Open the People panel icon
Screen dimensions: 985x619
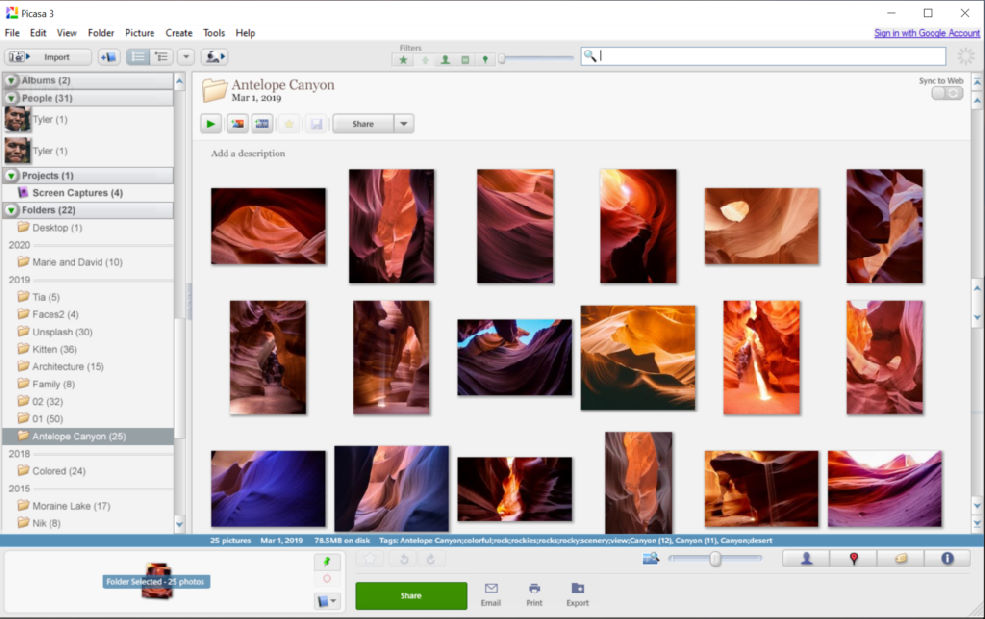click(x=805, y=558)
